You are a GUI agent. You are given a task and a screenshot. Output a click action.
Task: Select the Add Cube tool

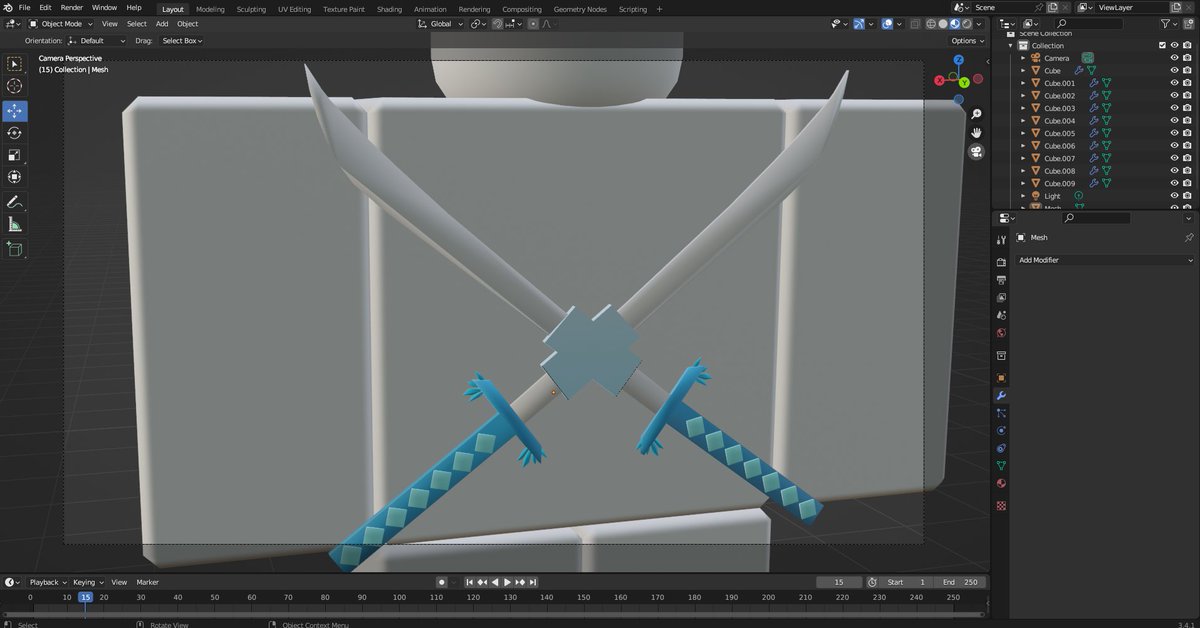point(15,248)
